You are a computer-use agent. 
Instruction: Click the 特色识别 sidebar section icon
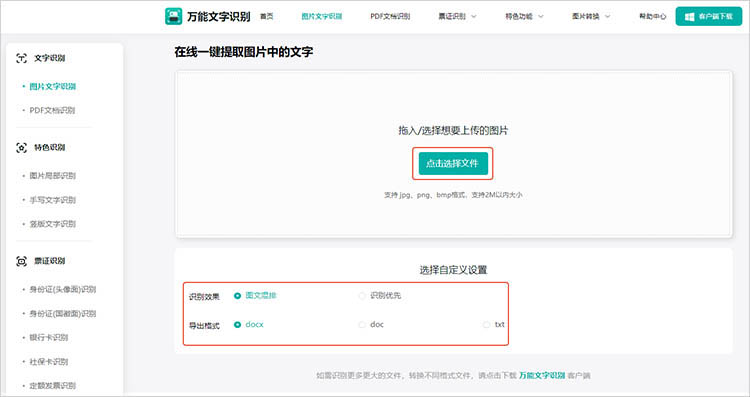[x=22, y=148]
